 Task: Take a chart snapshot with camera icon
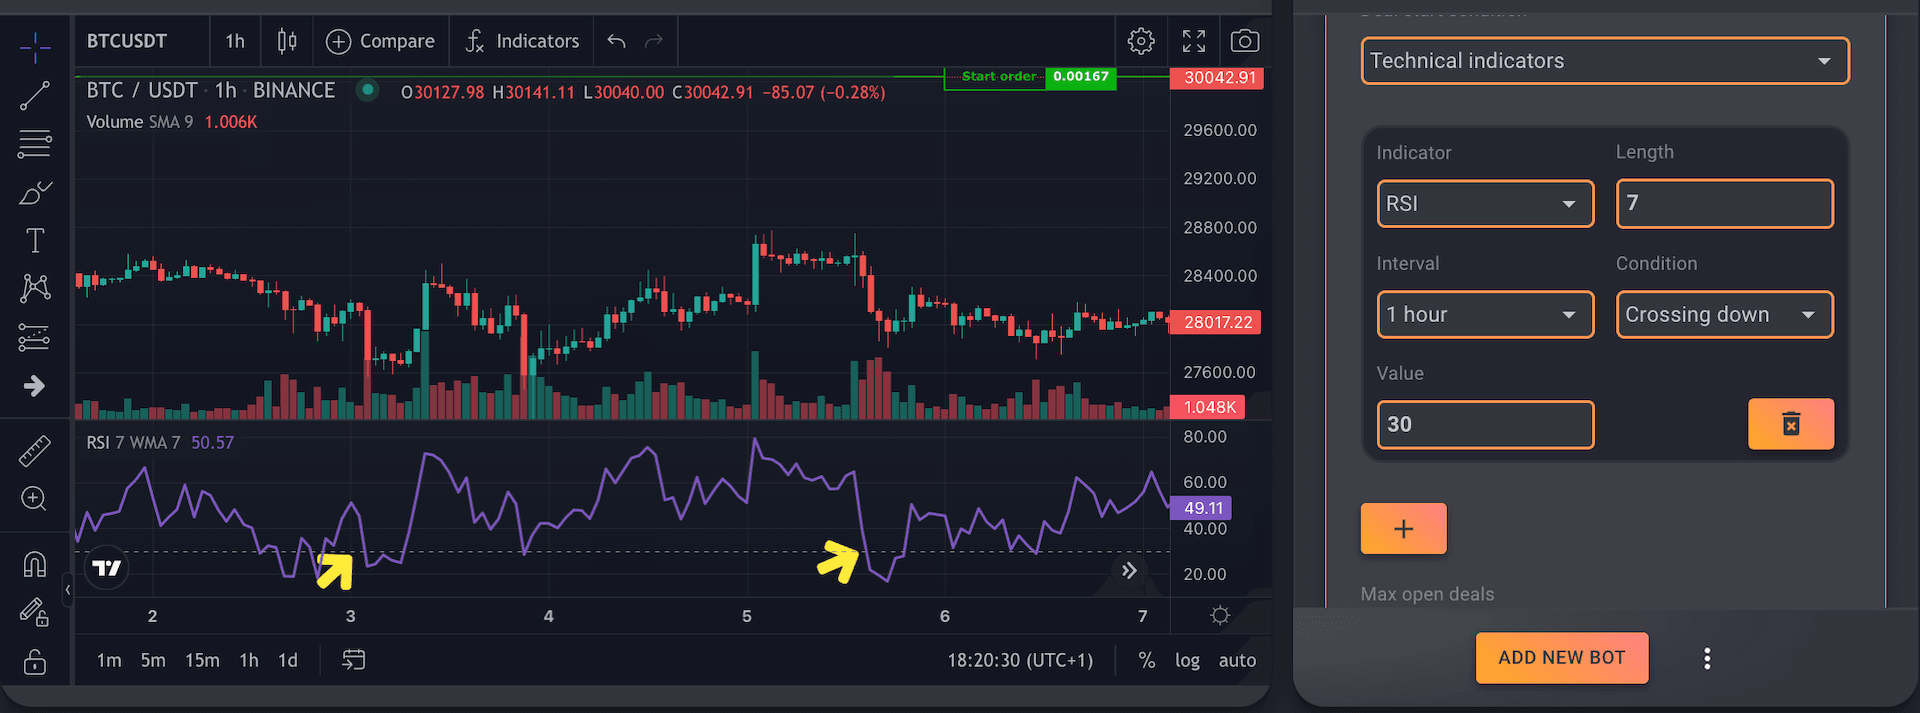pyautogui.click(x=1245, y=41)
